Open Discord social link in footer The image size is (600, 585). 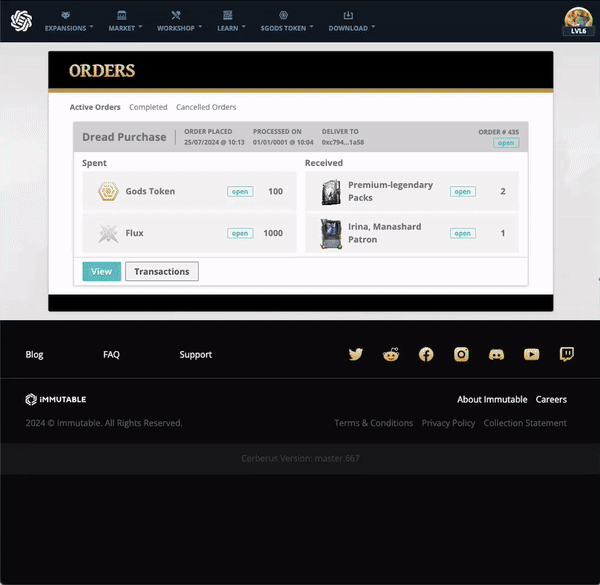pyautogui.click(x=496, y=355)
